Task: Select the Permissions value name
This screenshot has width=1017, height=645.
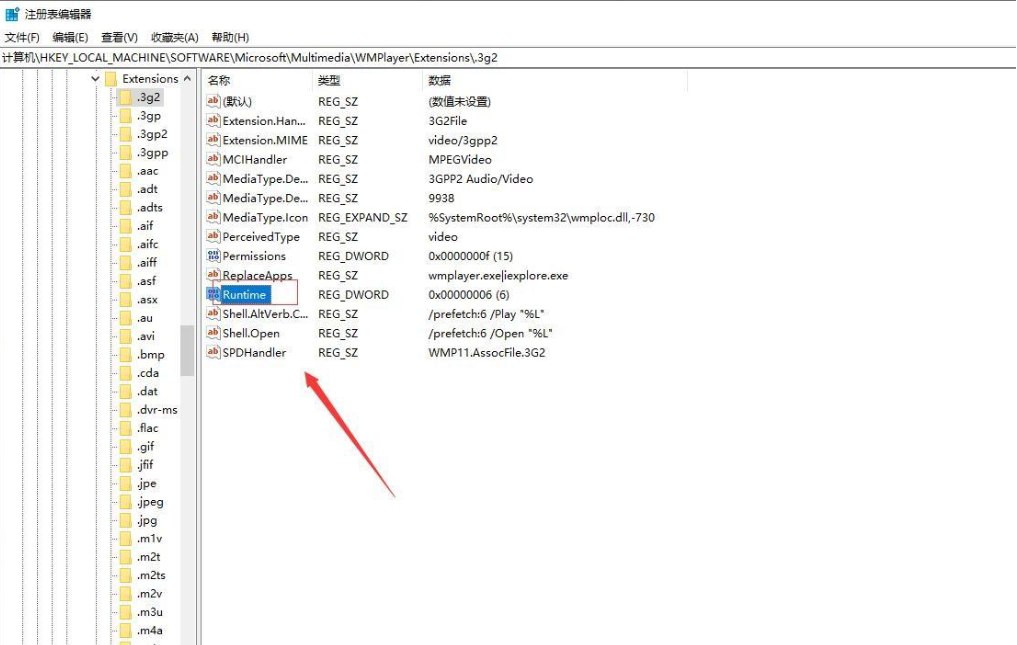Action: click(254, 256)
